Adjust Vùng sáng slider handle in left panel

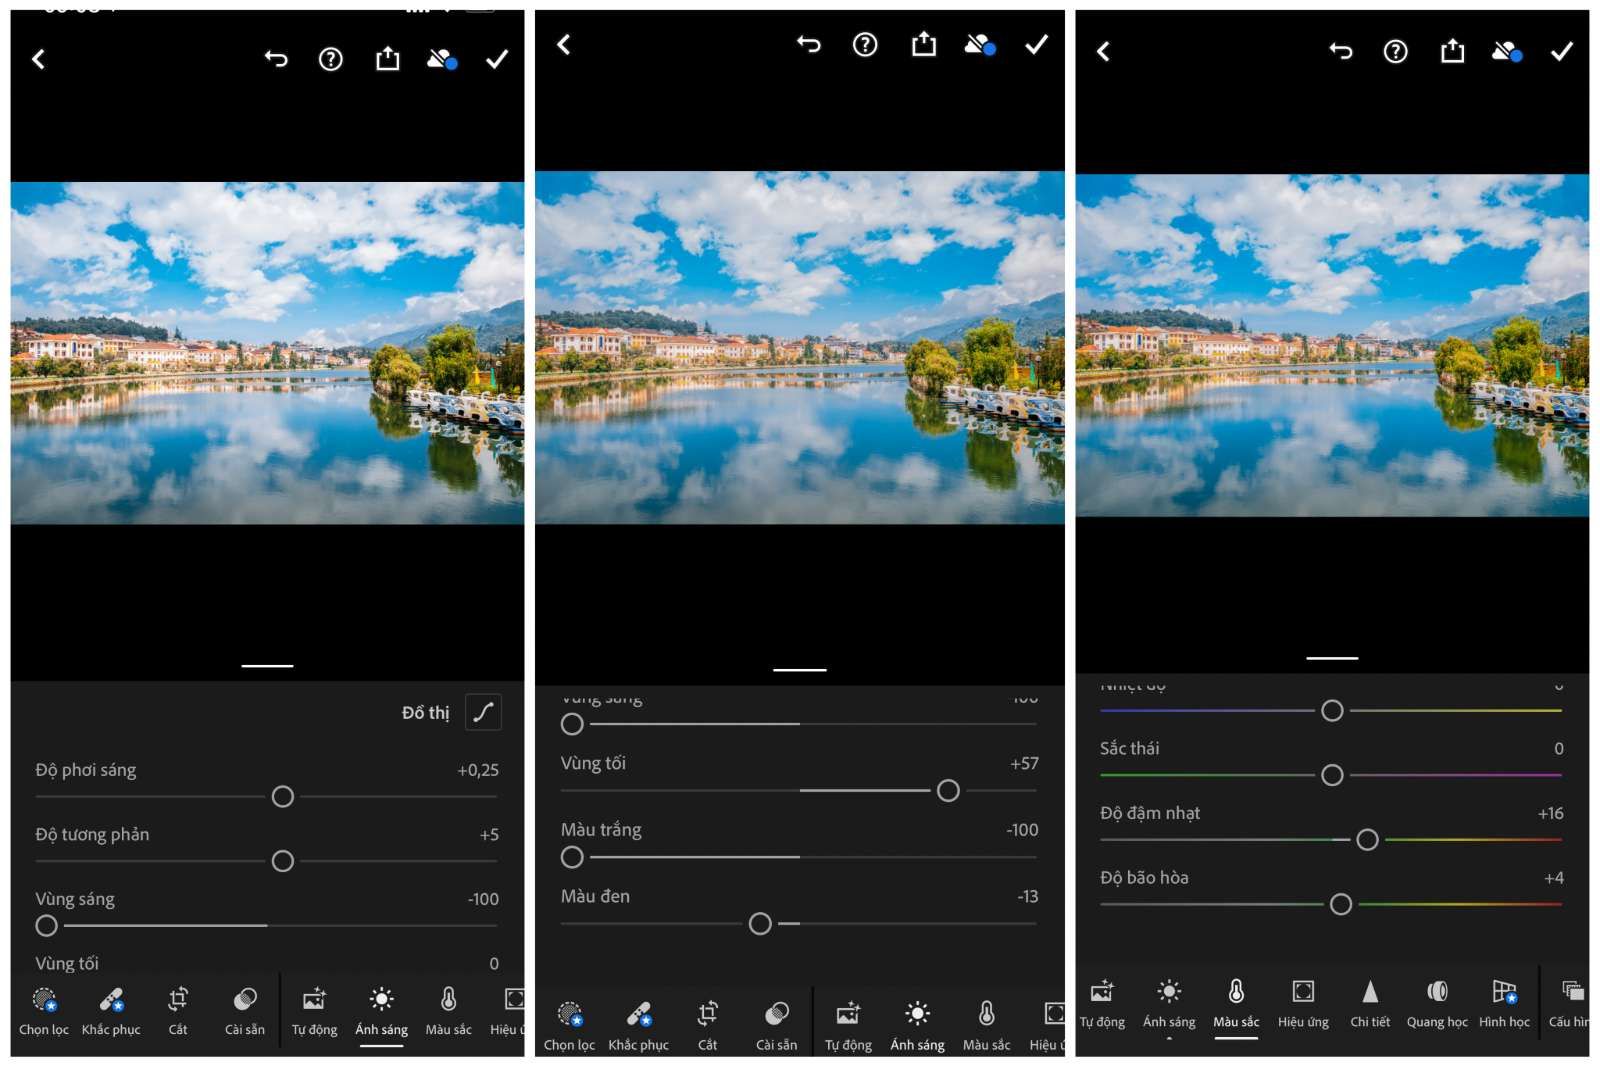46,926
